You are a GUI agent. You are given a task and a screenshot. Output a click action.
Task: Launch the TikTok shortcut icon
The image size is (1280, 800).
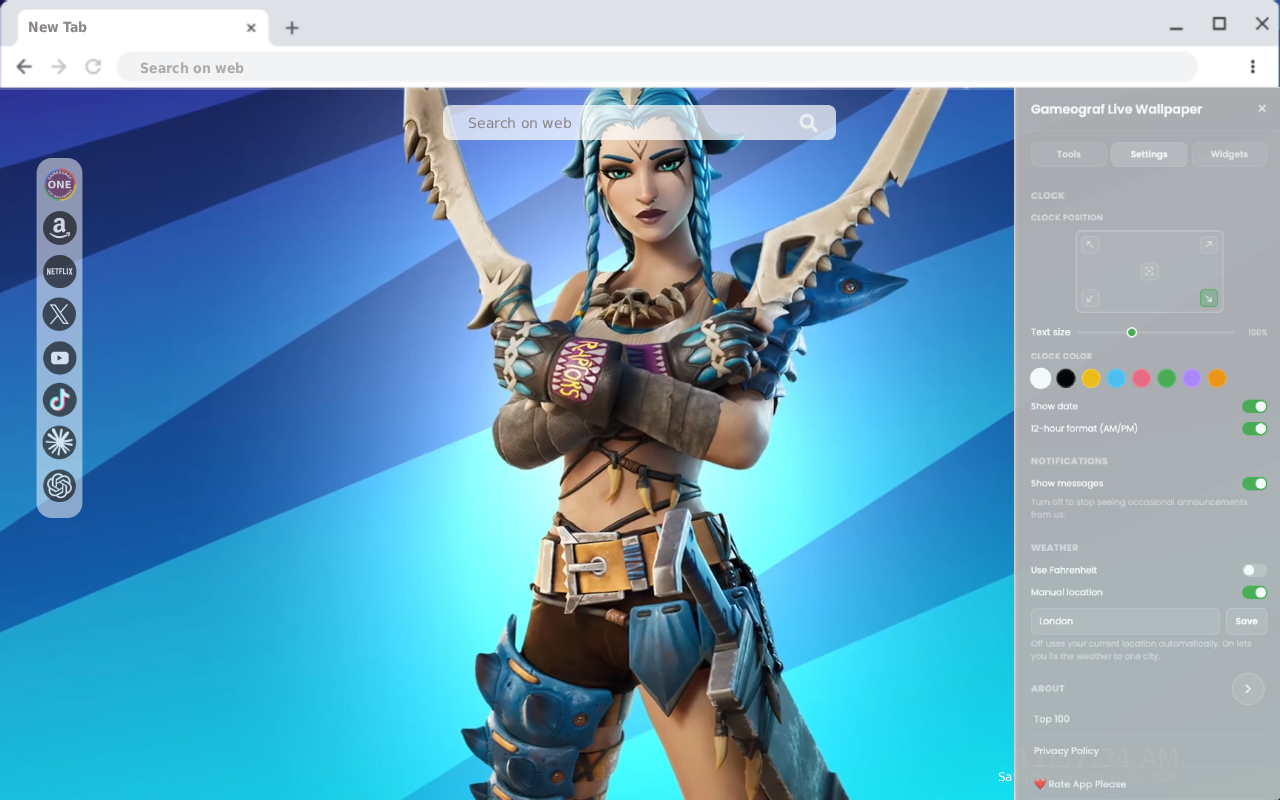[x=60, y=400]
